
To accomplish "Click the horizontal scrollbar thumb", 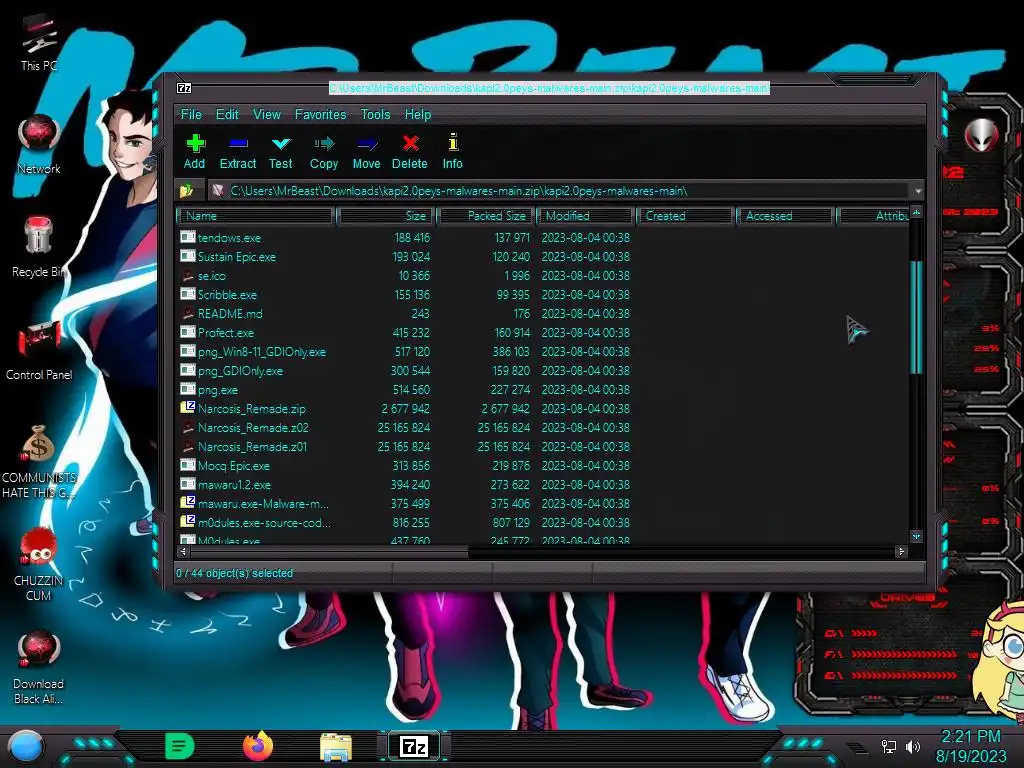I will (x=330, y=552).
